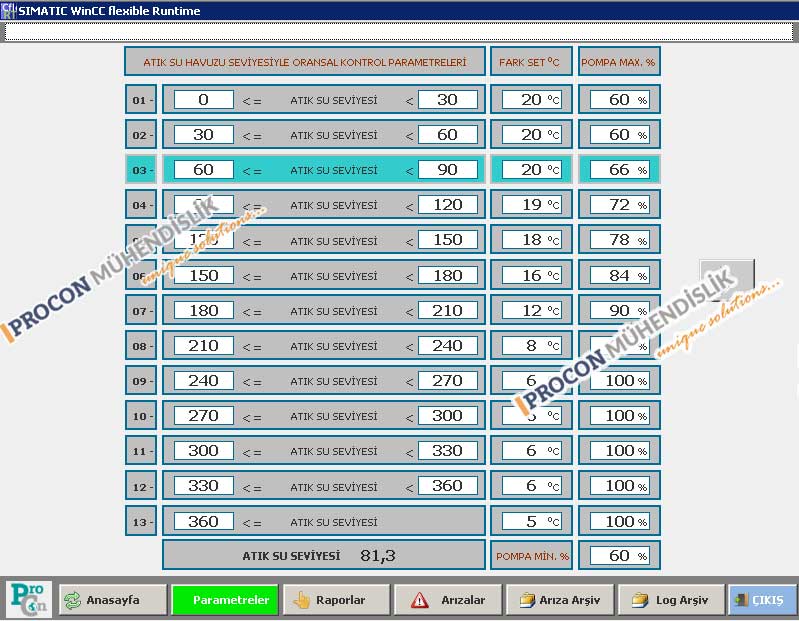Edit row 10 Pompa Max 100 %
Image resolution: width=799 pixels, height=621 pixels.
coord(619,416)
